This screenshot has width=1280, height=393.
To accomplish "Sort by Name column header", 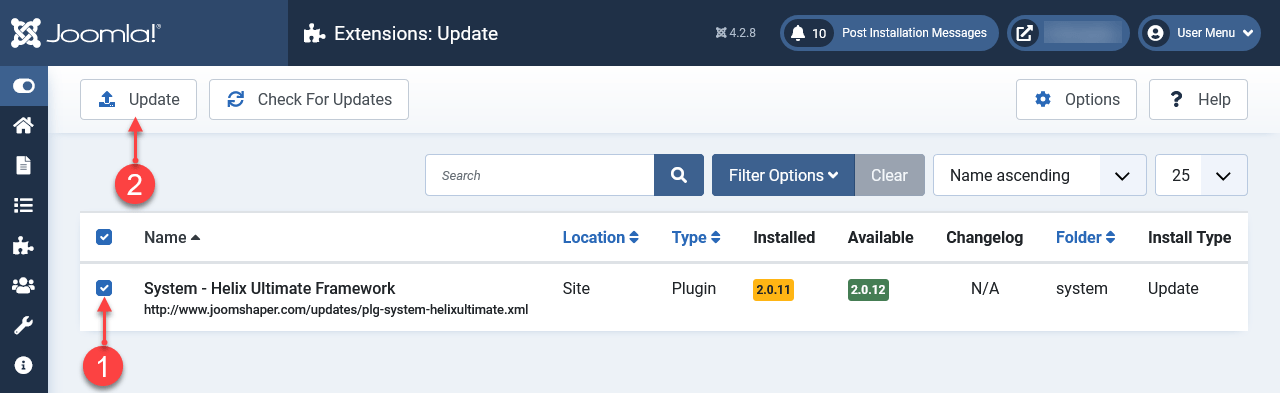I will coord(172,237).
